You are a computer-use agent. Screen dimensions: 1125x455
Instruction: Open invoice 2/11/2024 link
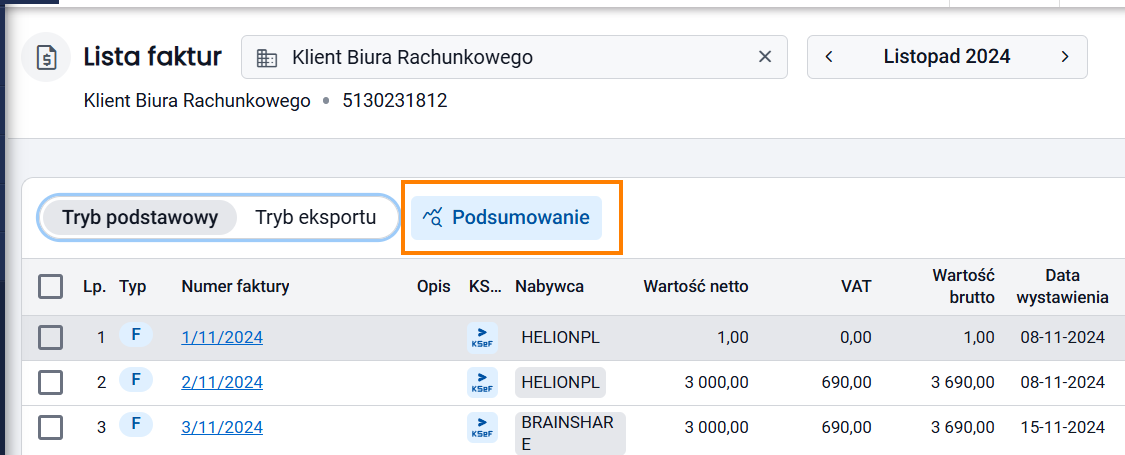[x=222, y=383]
